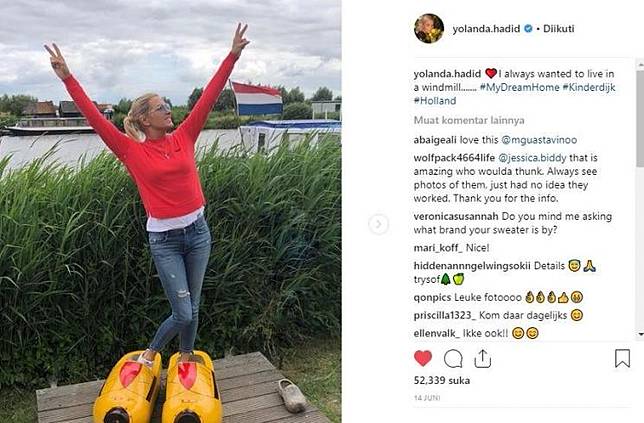The width and height of the screenshot is (644, 423).
Task: Click the verified badge next to yolanda.hadid
Action: tap(529, 28)
